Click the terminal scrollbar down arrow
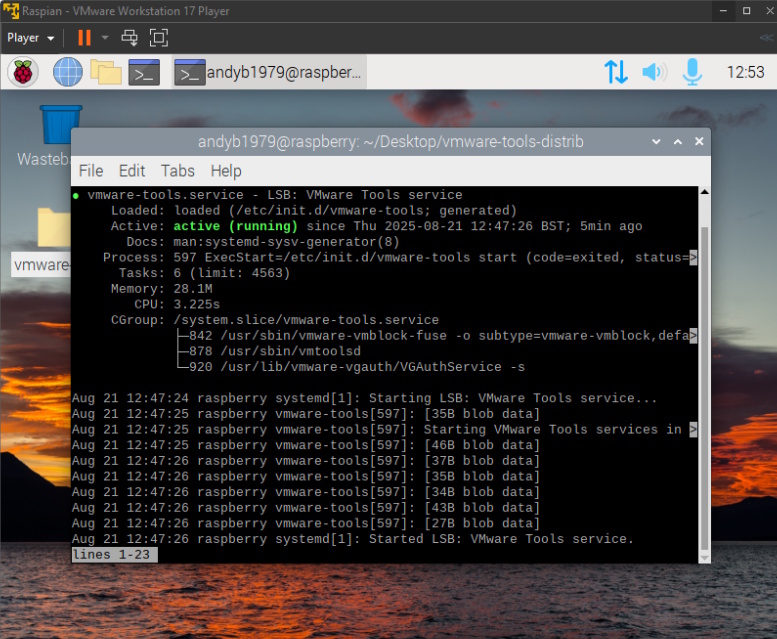 click(x=704, y=558)
